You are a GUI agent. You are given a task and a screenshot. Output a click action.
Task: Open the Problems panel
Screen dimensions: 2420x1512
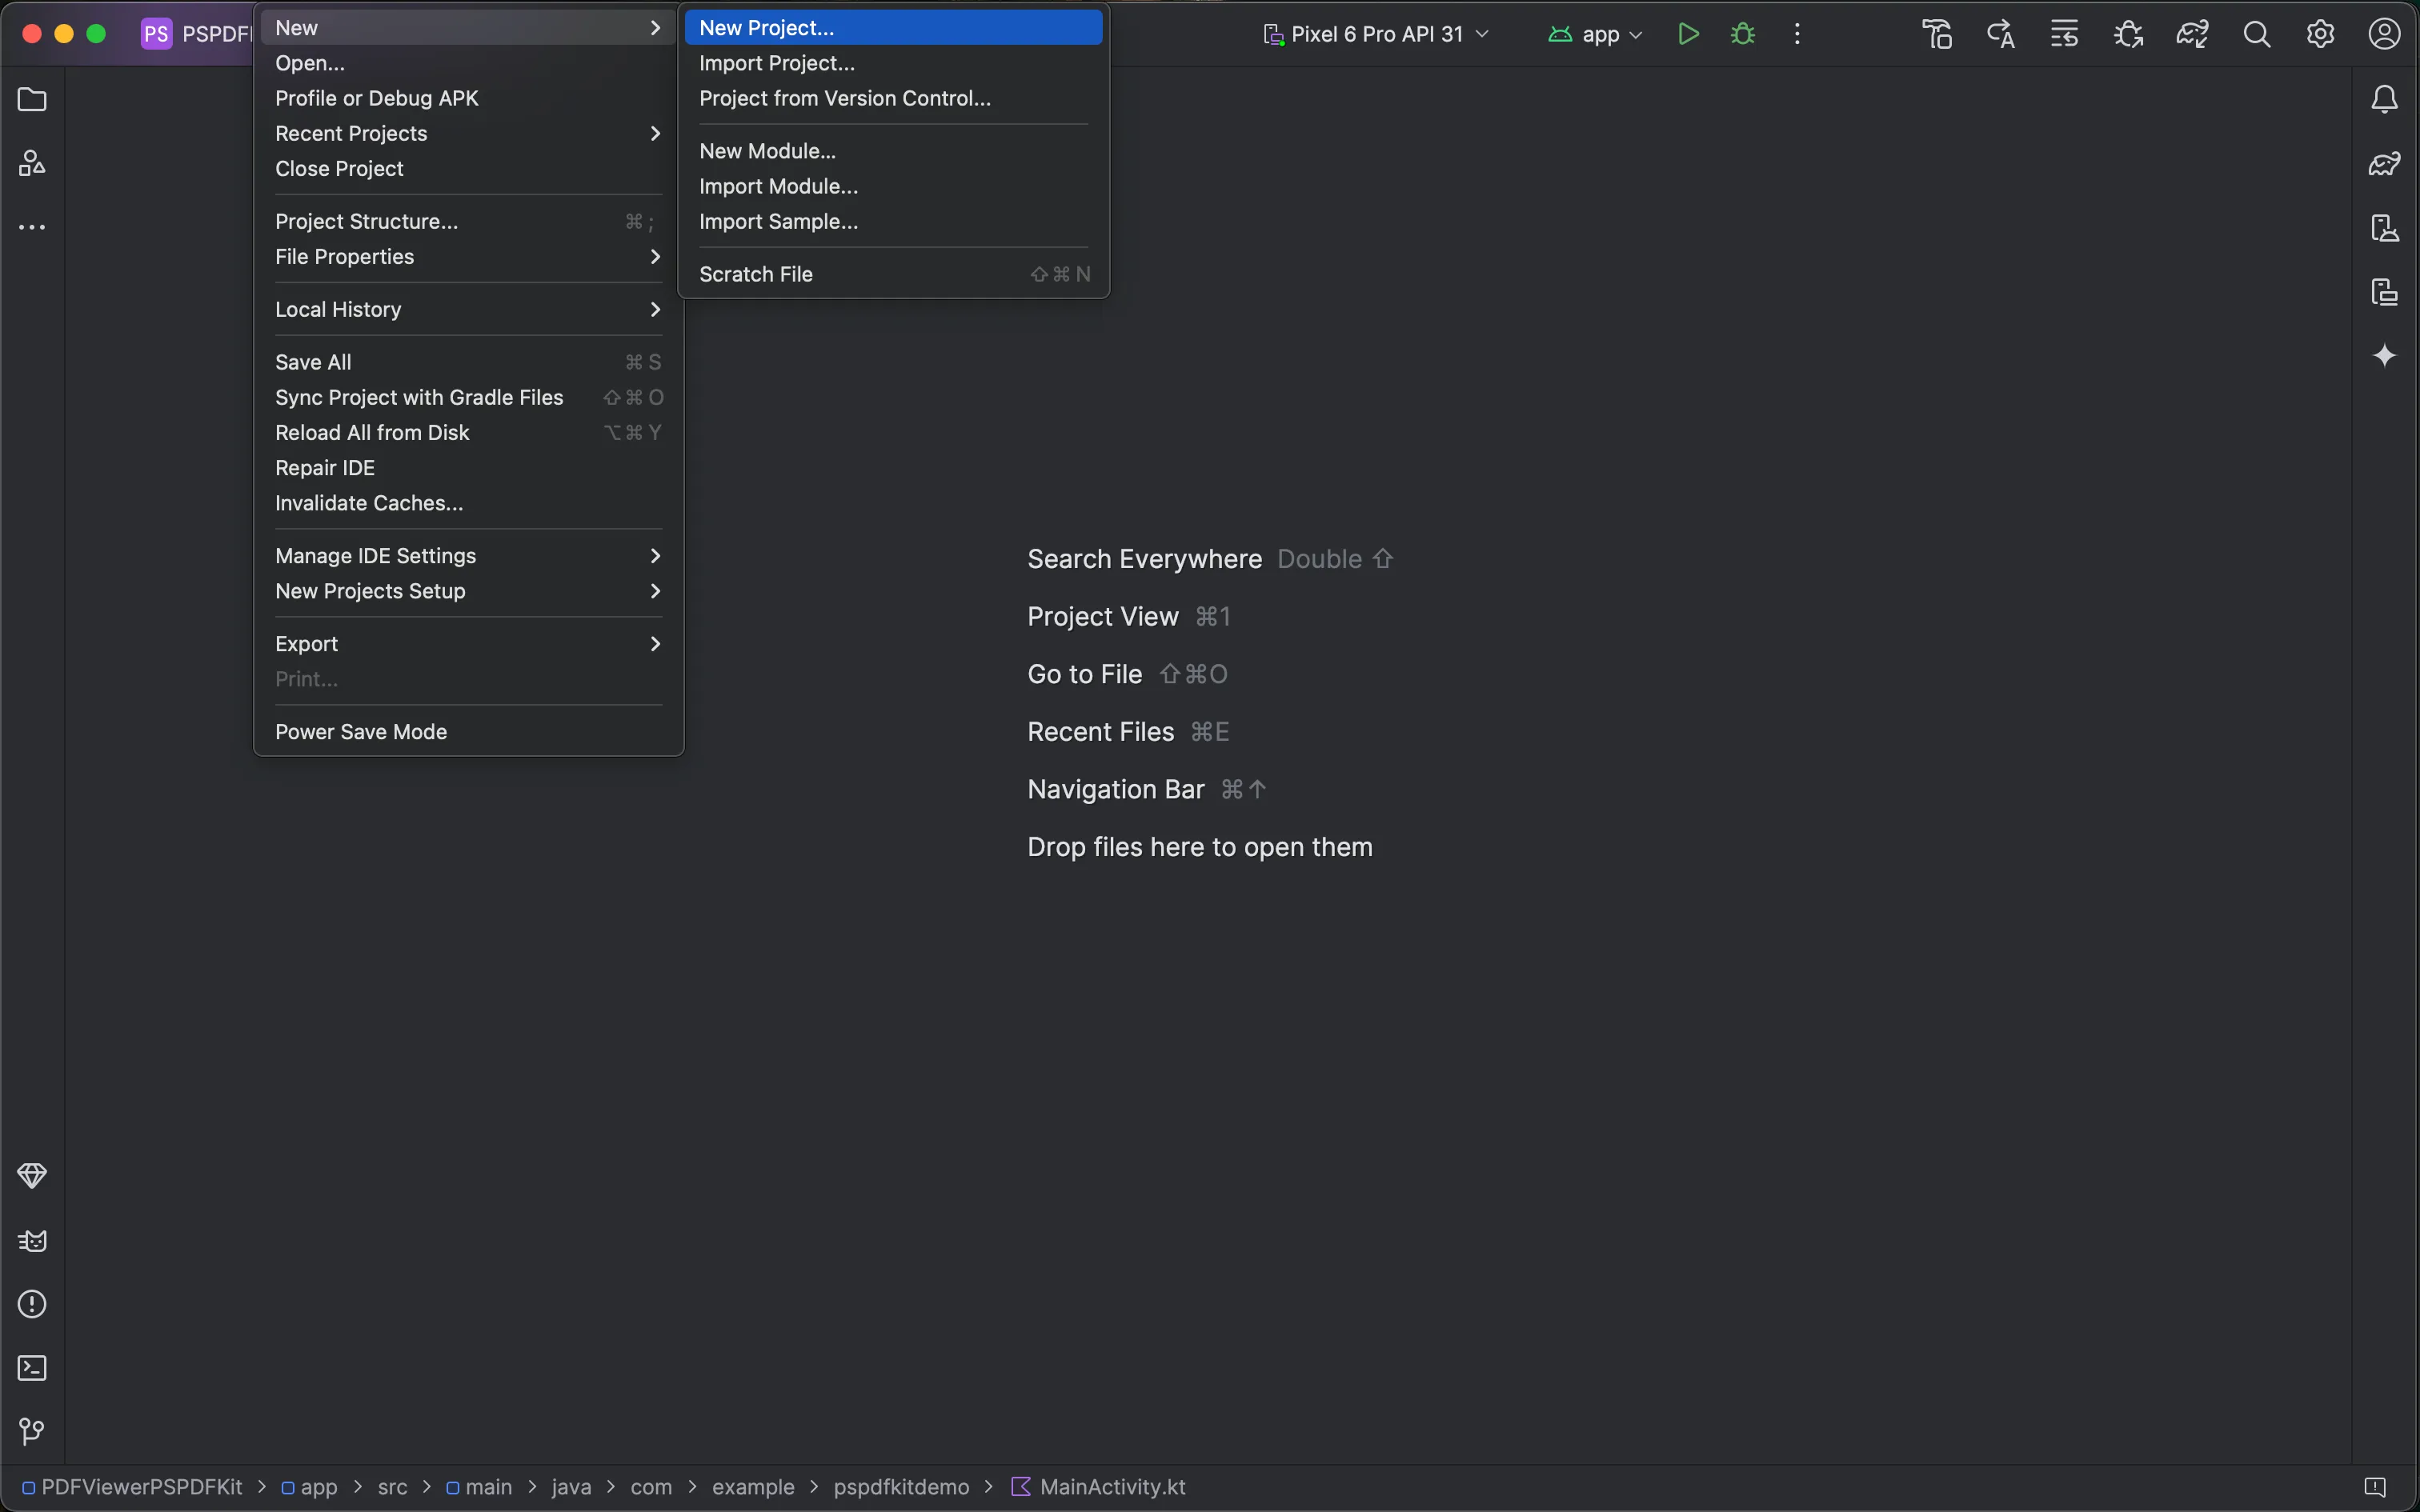[x=31, y=1304]
